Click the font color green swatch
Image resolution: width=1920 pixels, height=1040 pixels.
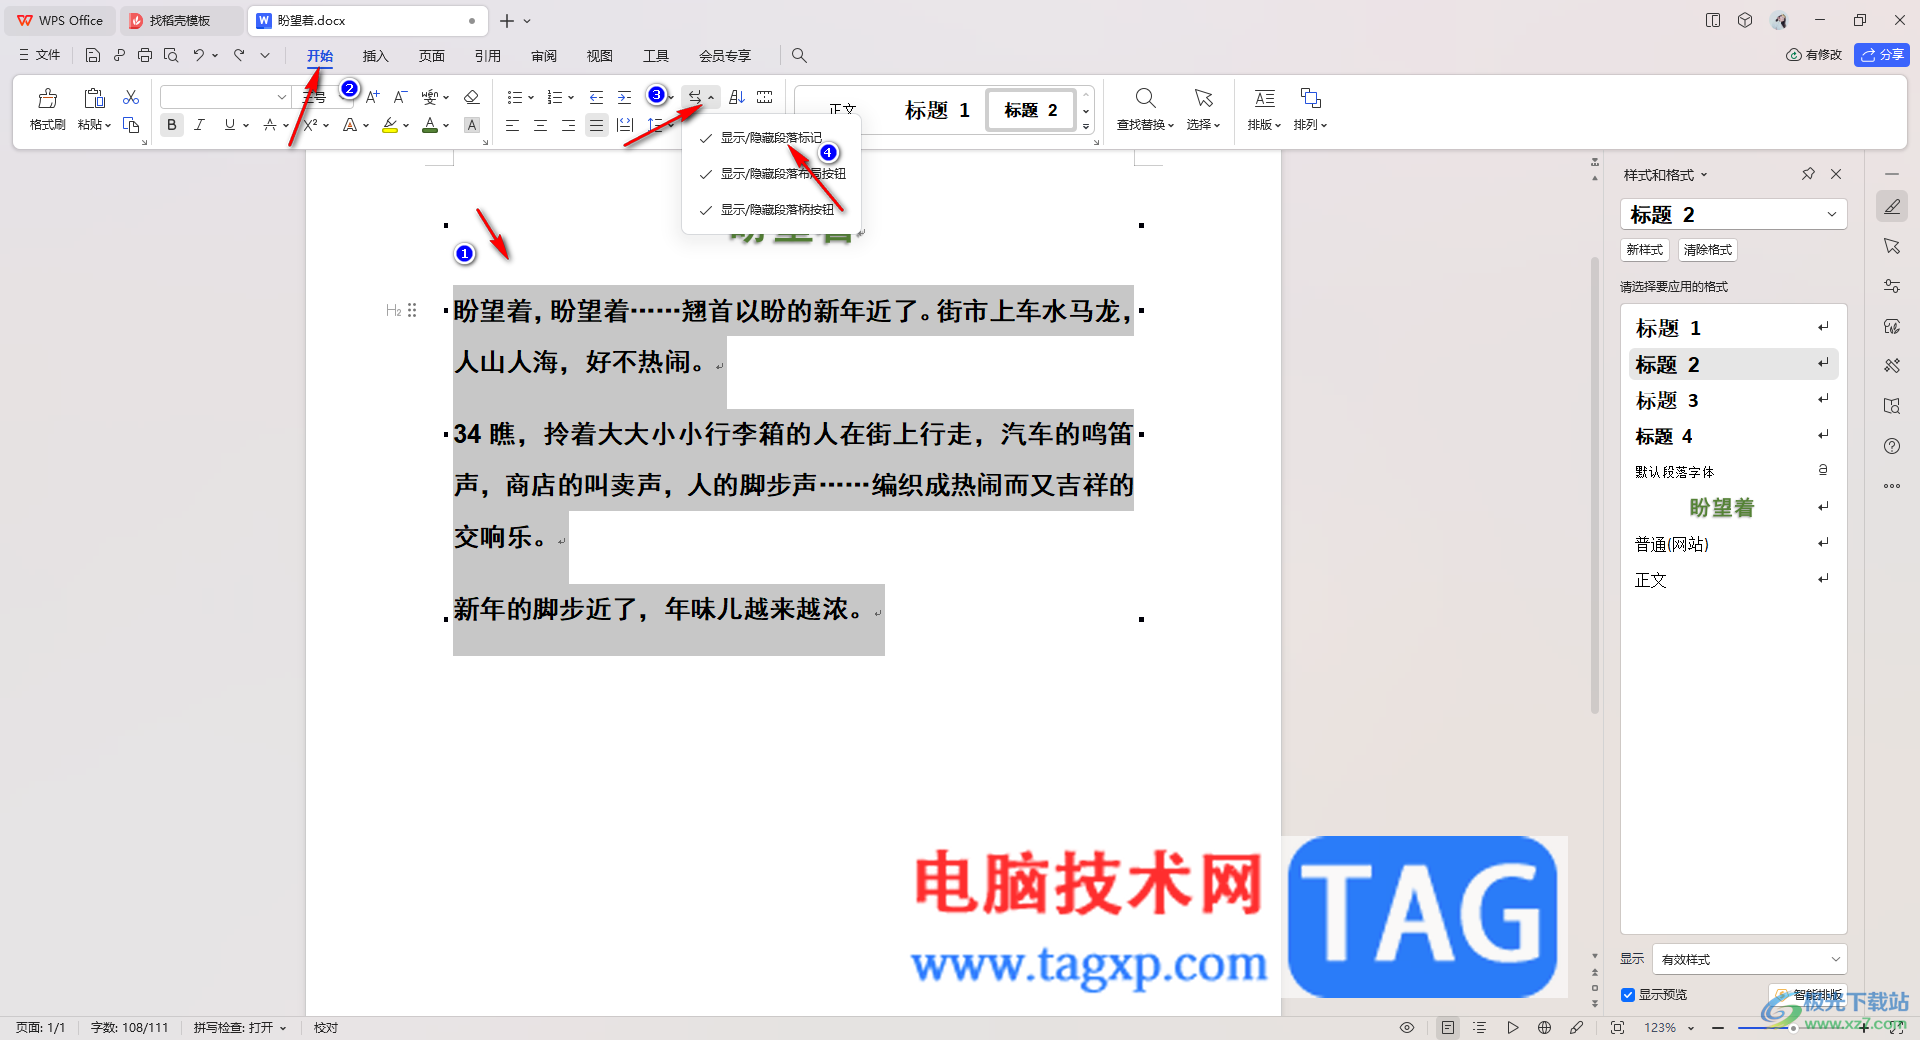click(x=429, y=125)
